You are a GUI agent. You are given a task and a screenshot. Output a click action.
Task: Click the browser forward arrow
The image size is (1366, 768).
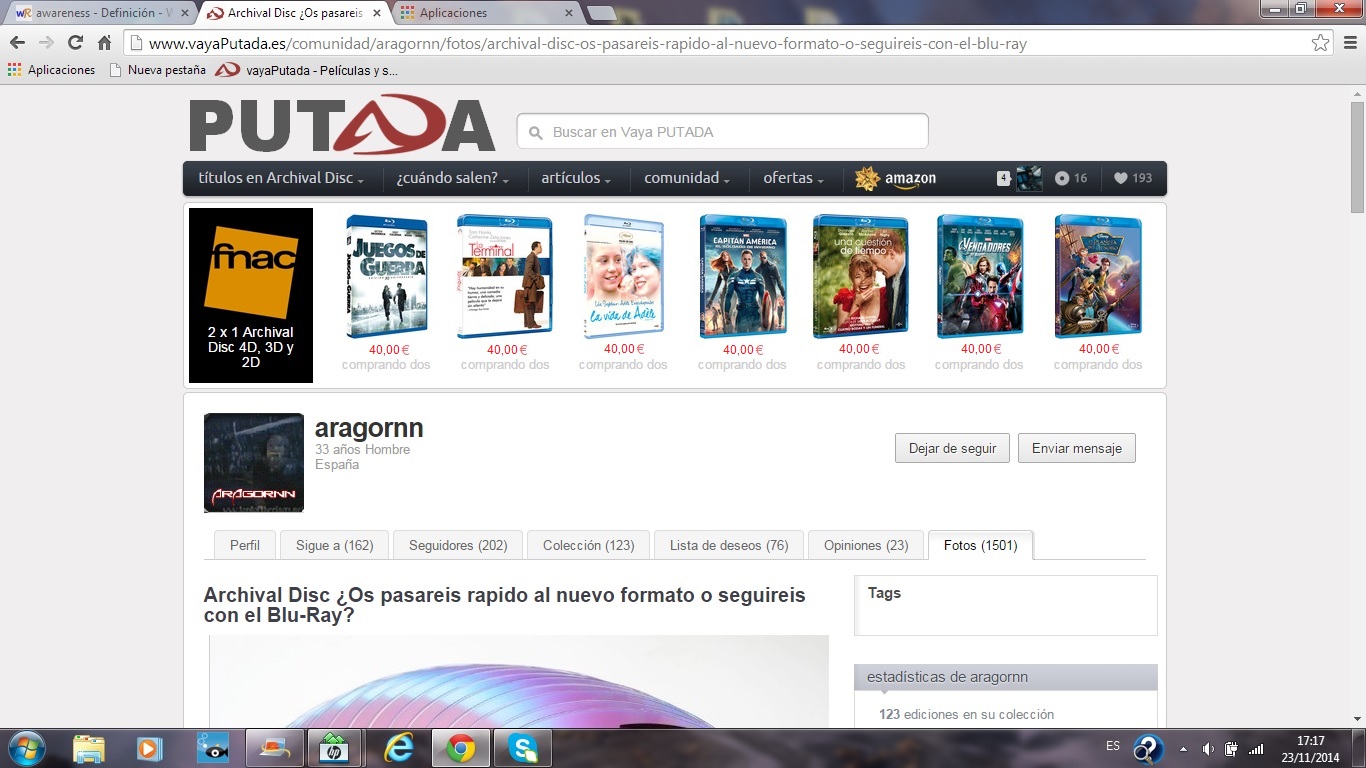46,43
